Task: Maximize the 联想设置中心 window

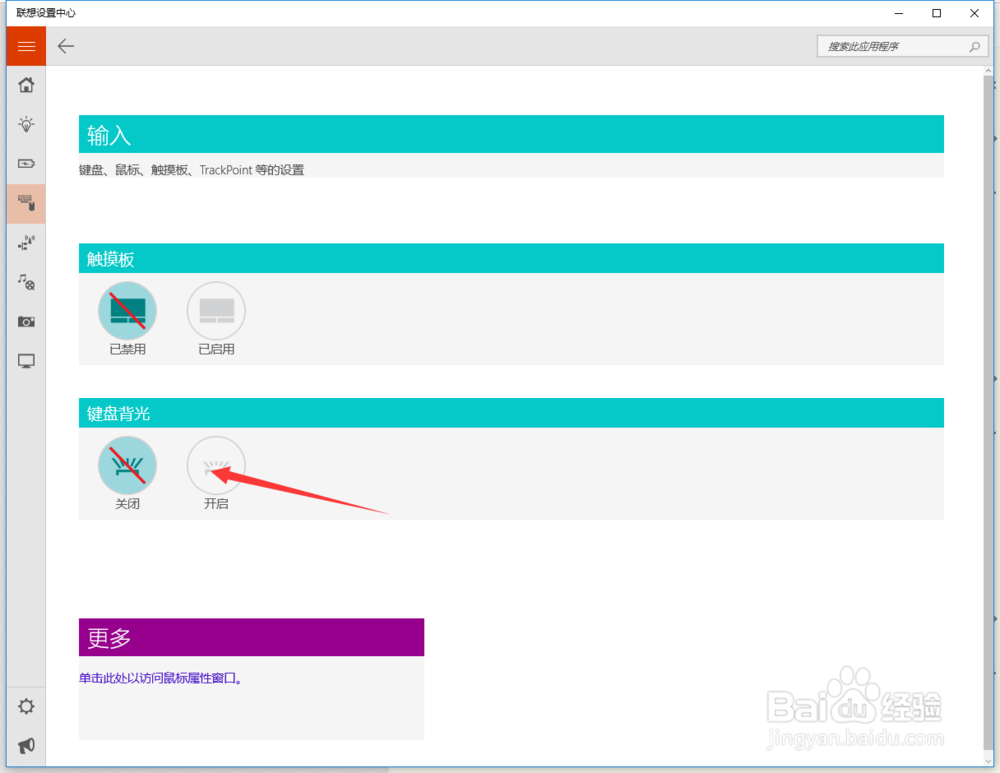Action: pos(936,13)
